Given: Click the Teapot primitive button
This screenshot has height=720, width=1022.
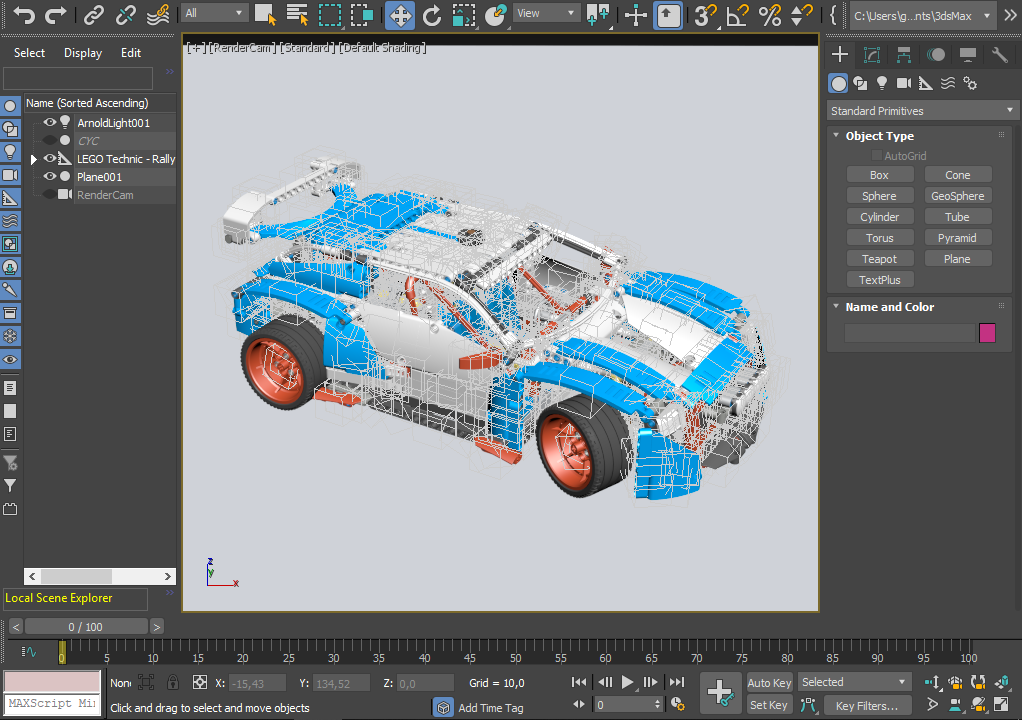Looking at the screenshot, I should tap(879, 259).
